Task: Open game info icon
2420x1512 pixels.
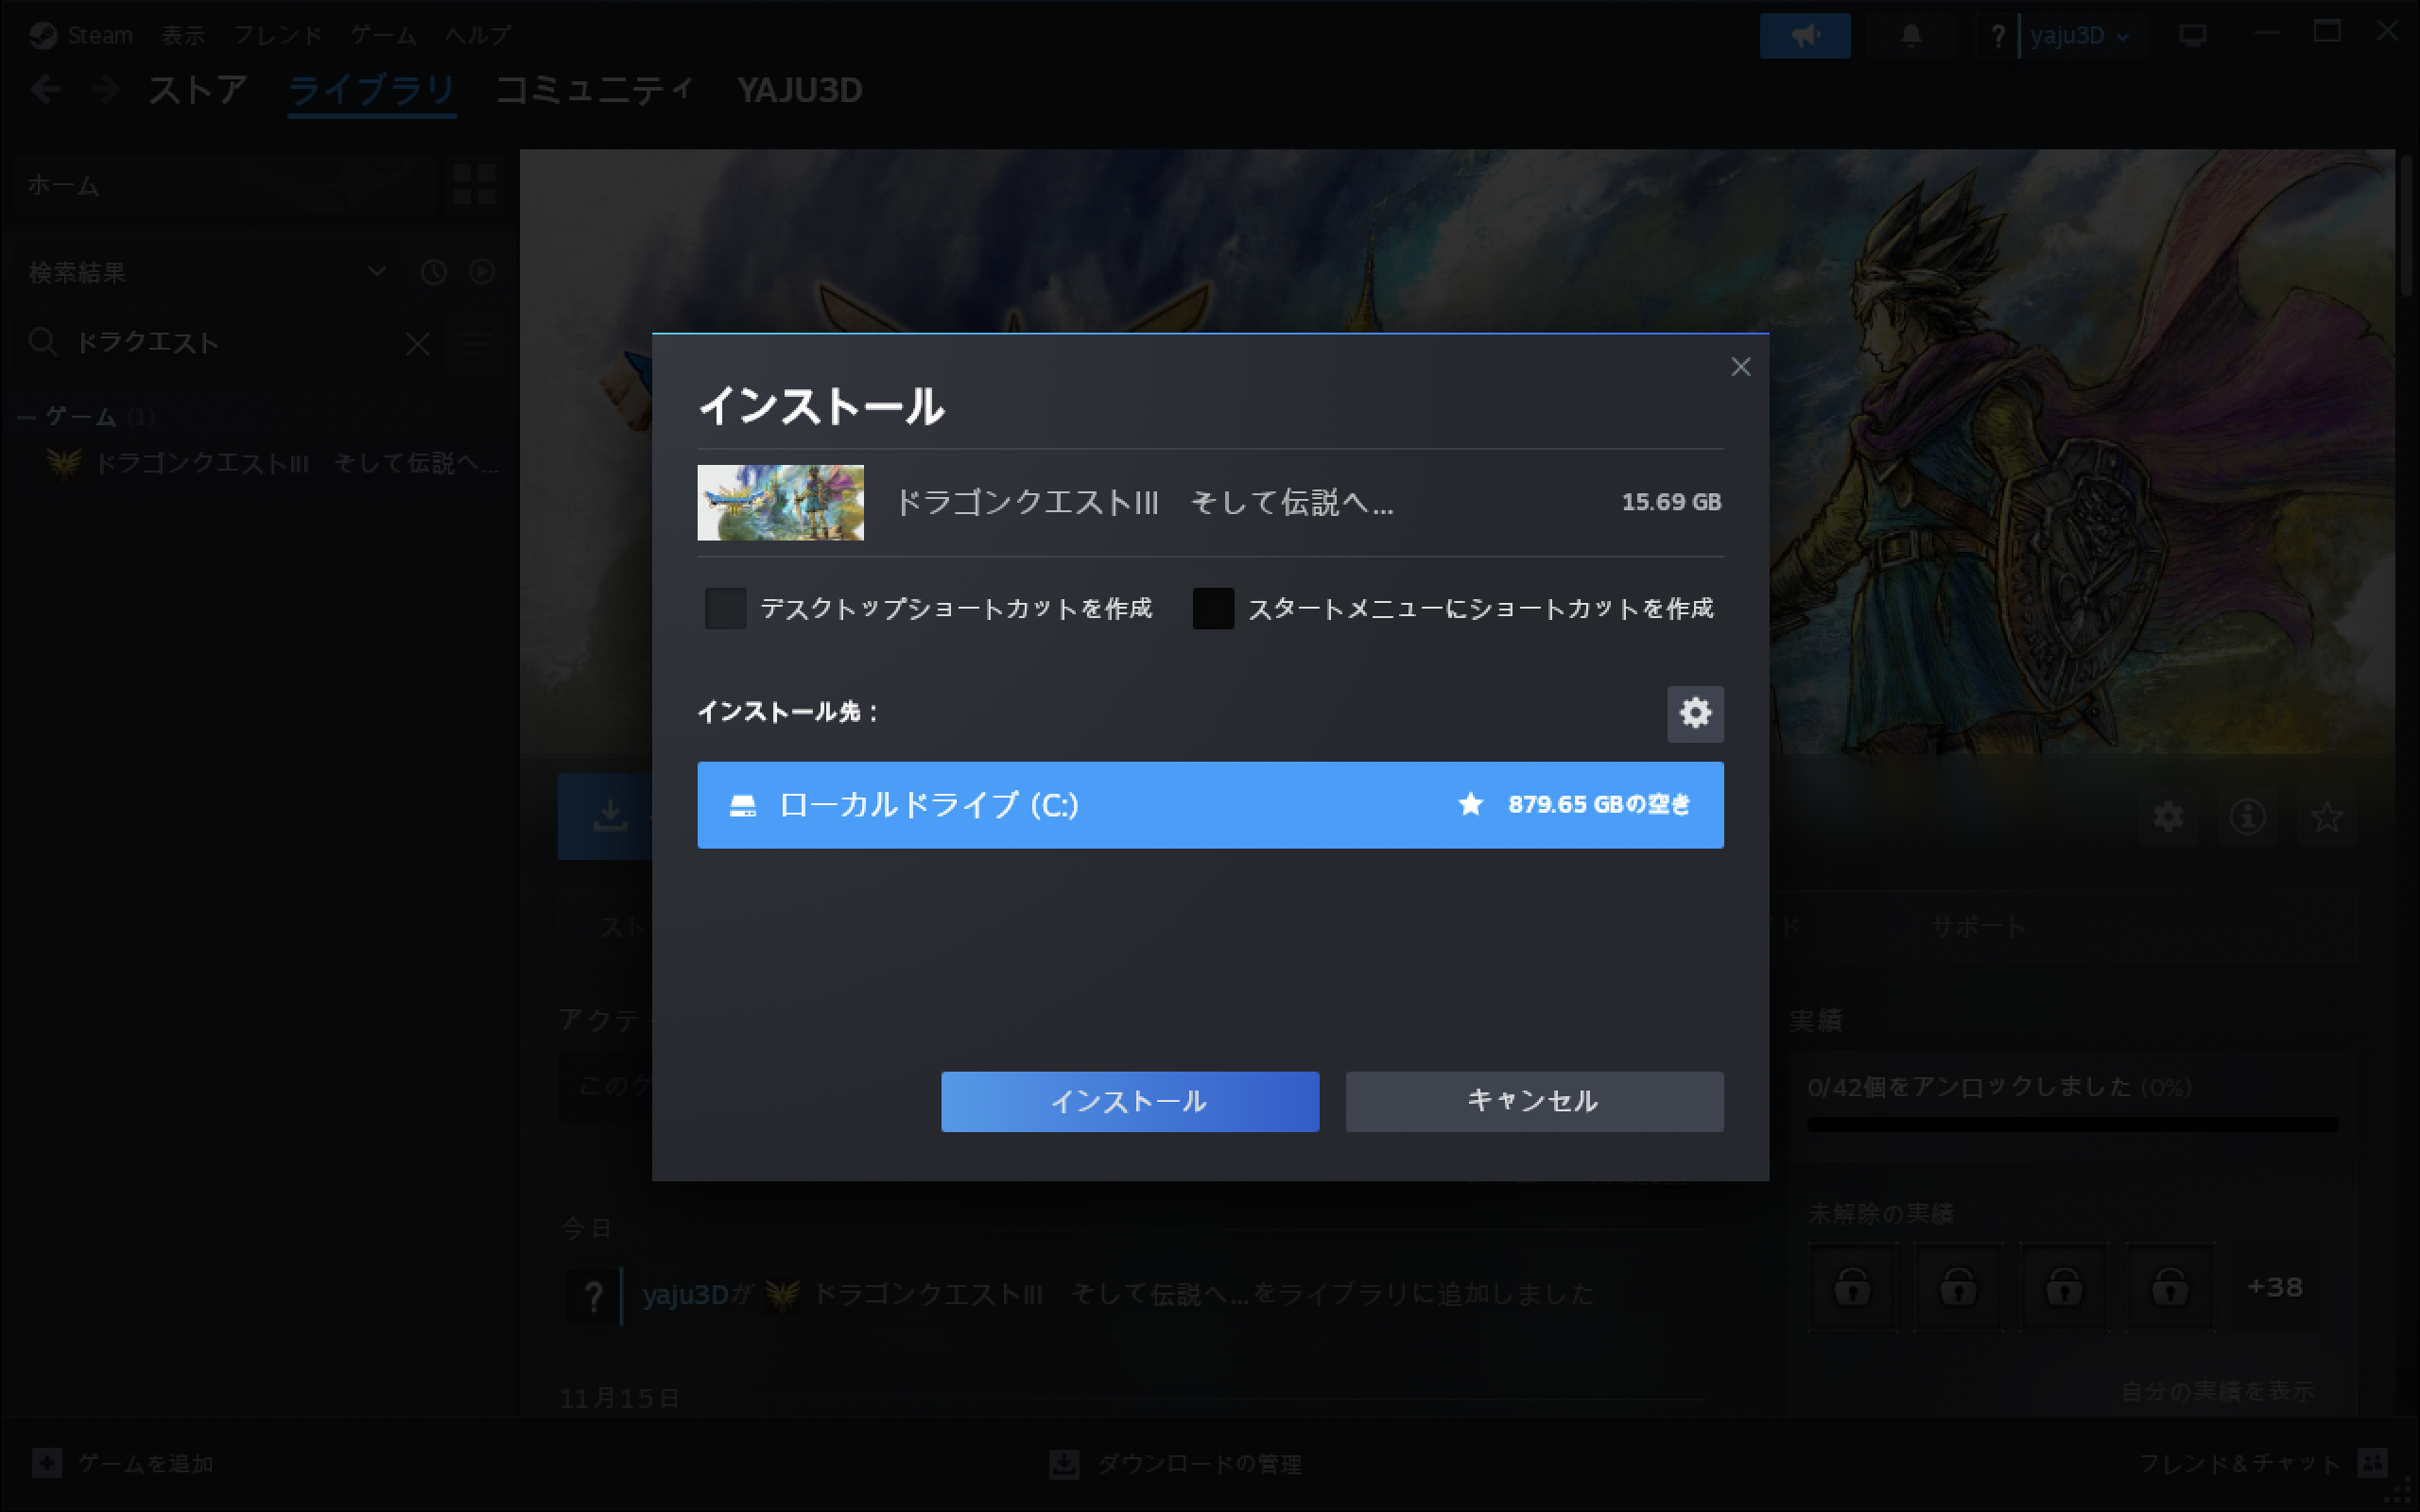Action: [x=2247, y=817]
